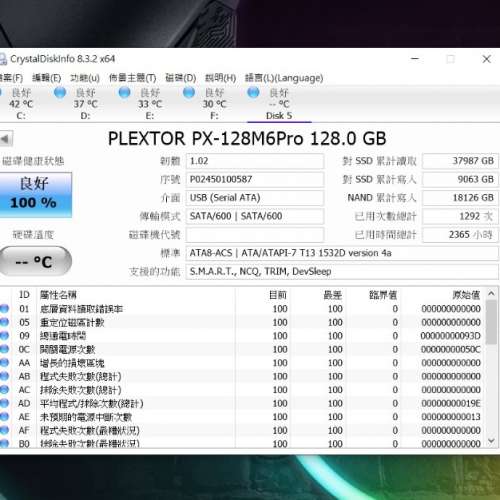Open the 佈景主題(T) menu
The height and width of the screenshot is (500, 500).
click(132, 78)
